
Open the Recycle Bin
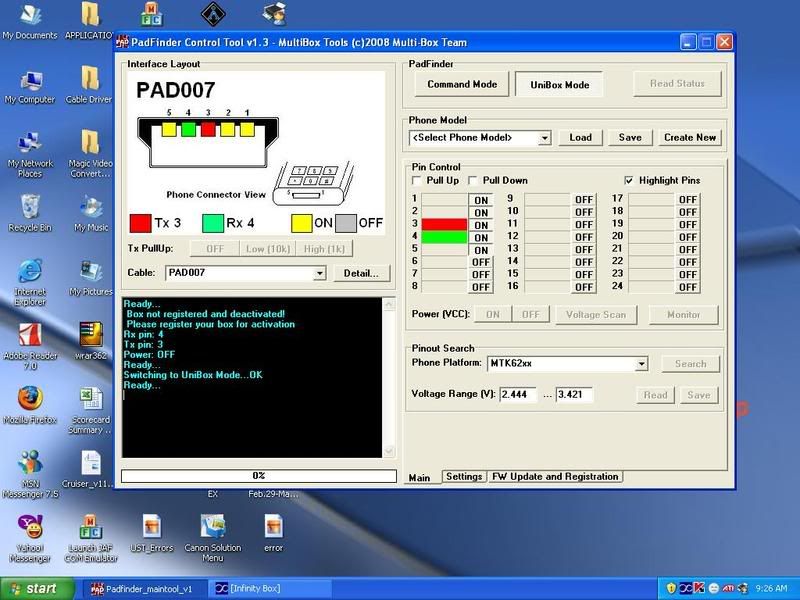pos(30,214)
